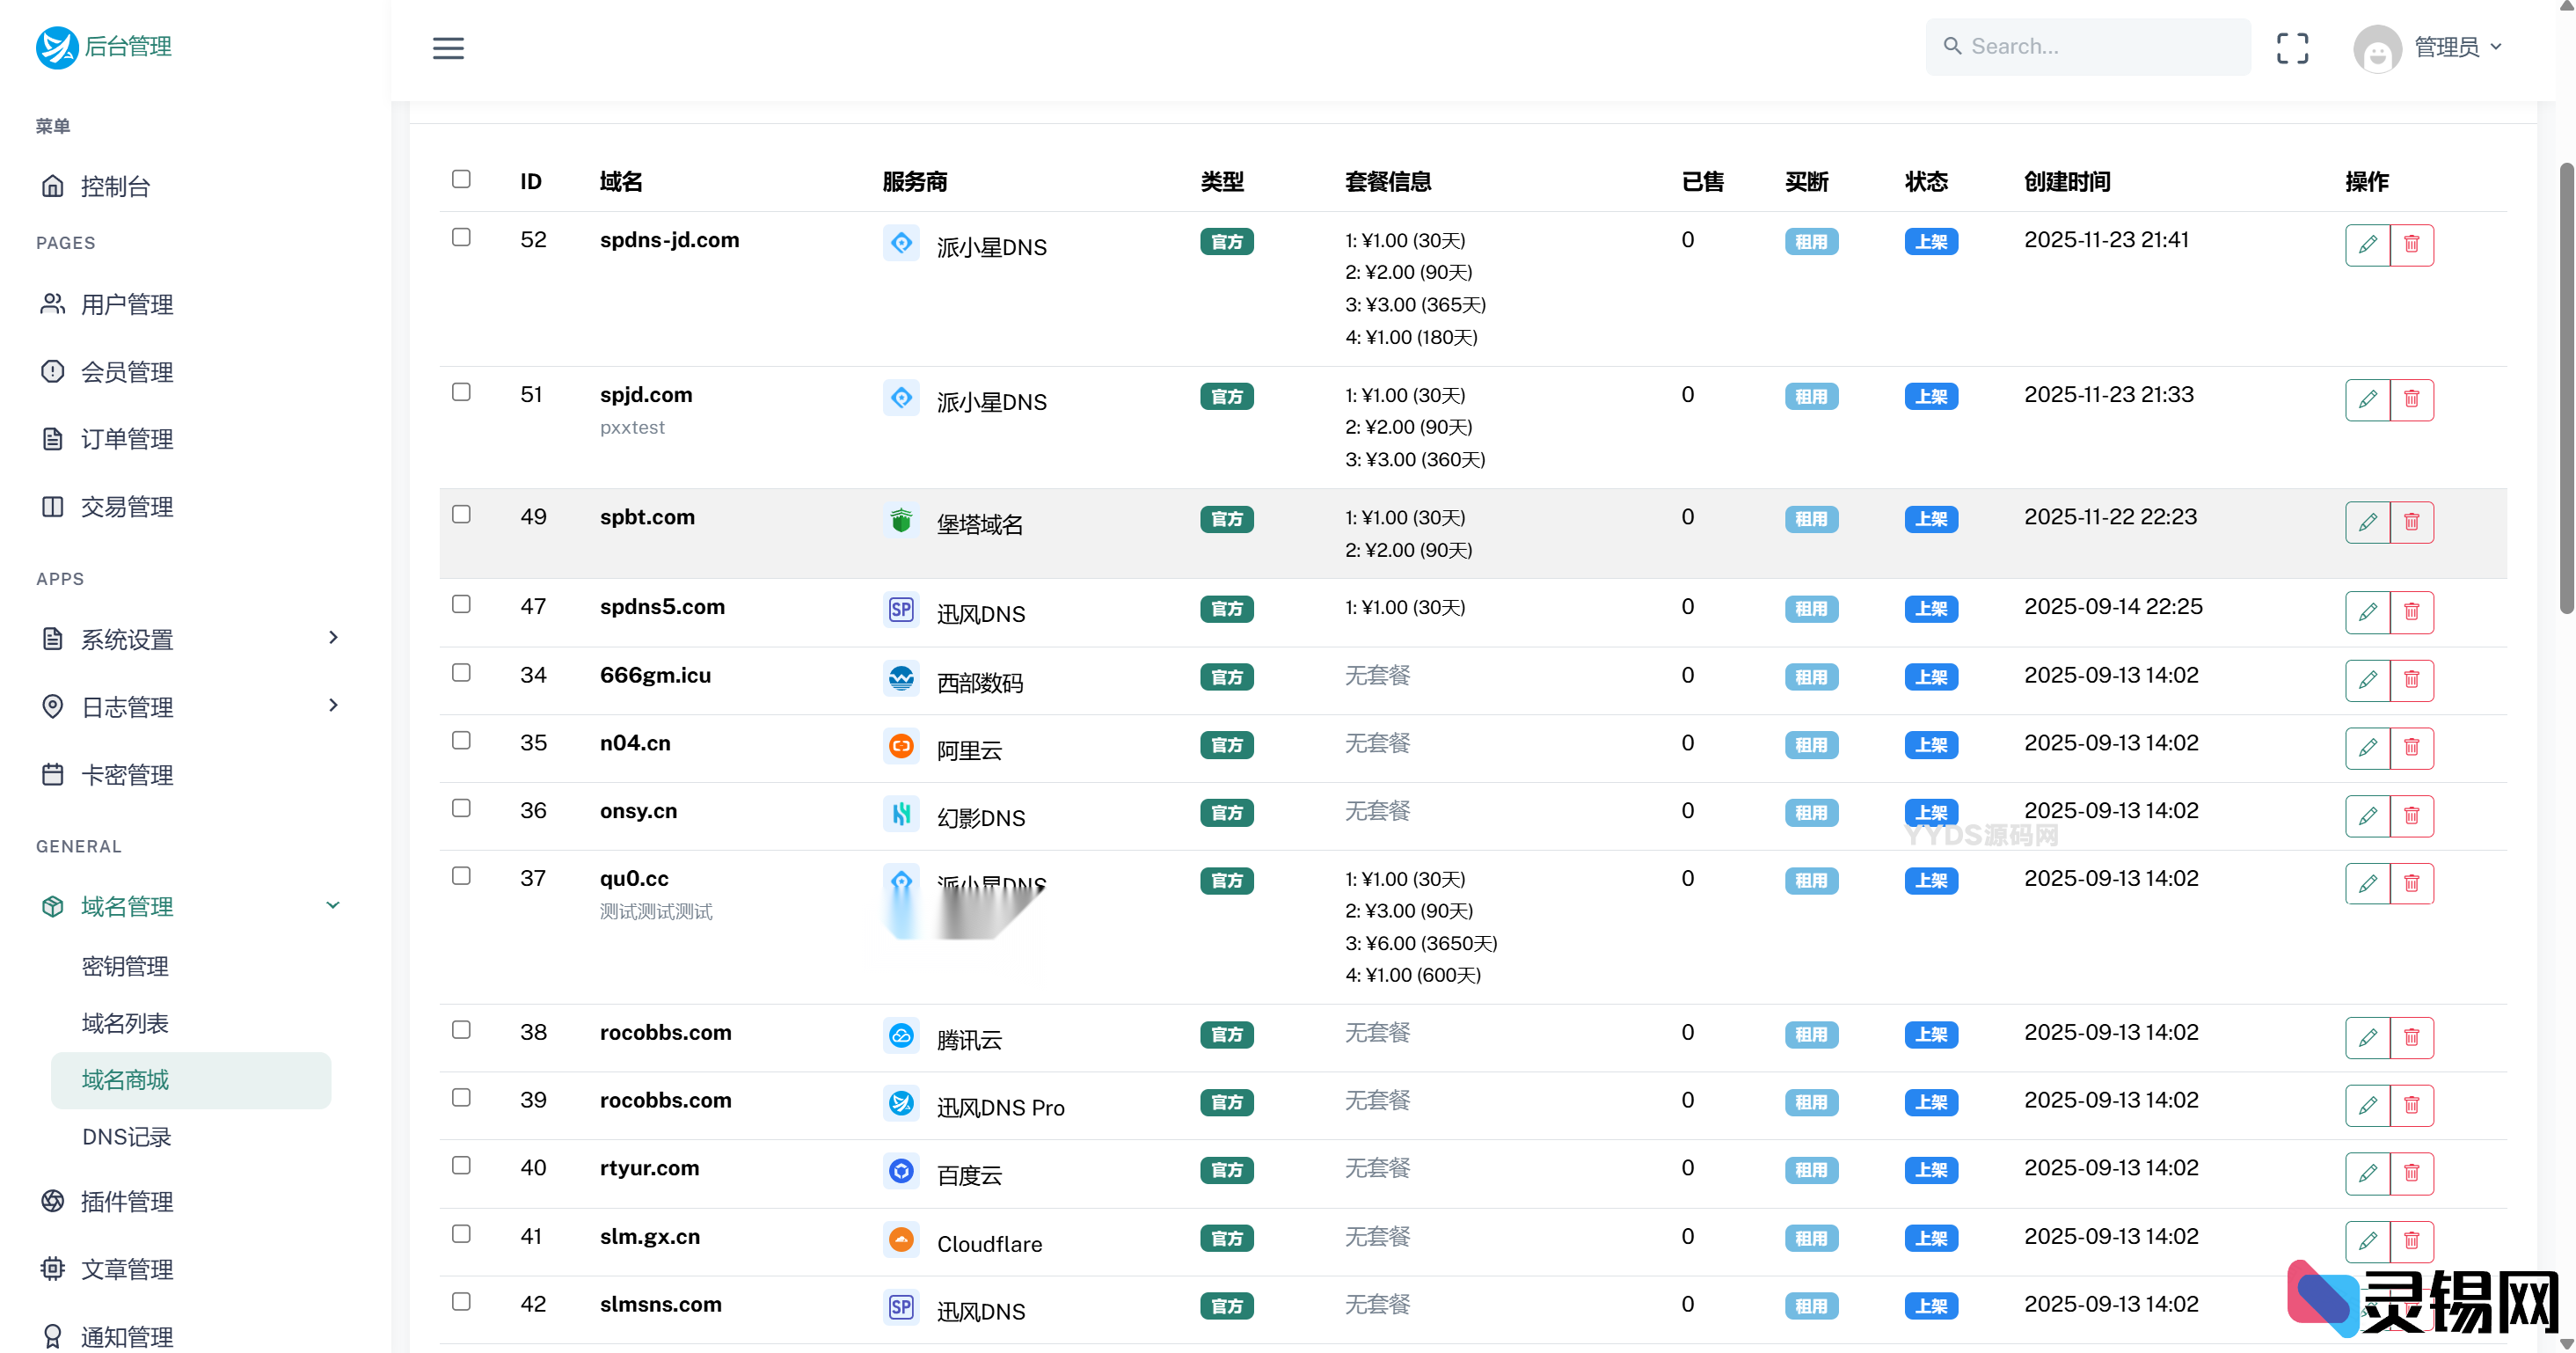The height and width of the screenshot is (1353, 2576).
Task: Click the 派小星DNS provider icon for spjd.com
Action: 901,397
